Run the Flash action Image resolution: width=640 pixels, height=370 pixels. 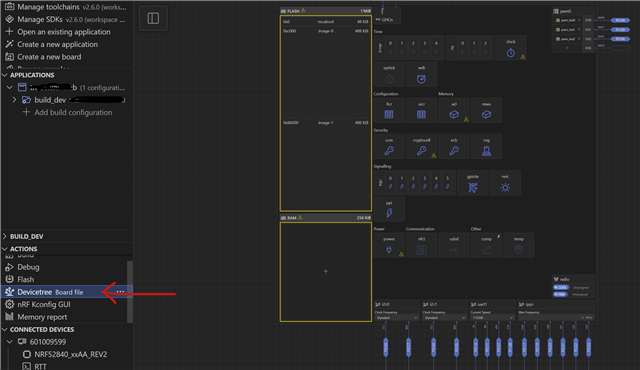click(20, 279)
